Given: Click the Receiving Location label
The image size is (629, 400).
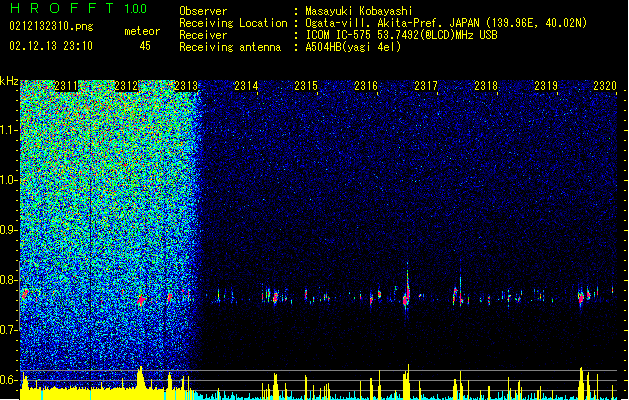Looking at the screenshot, I should pyautogui.click(x=233, y=23).
